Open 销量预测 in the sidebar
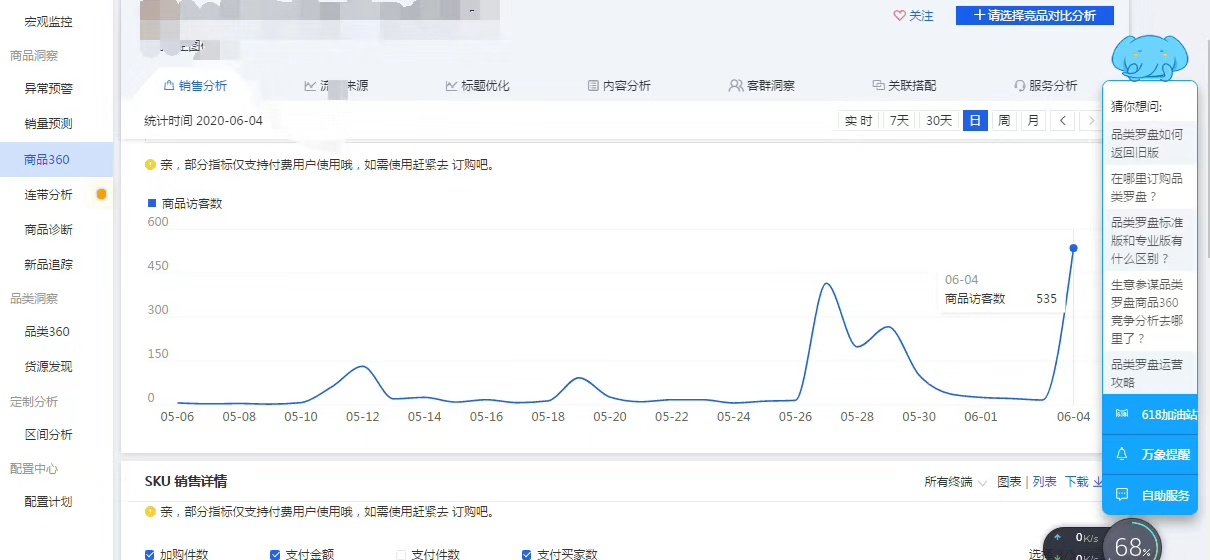The height and width of the screenshot is (560, 1210). pos(49,124)
